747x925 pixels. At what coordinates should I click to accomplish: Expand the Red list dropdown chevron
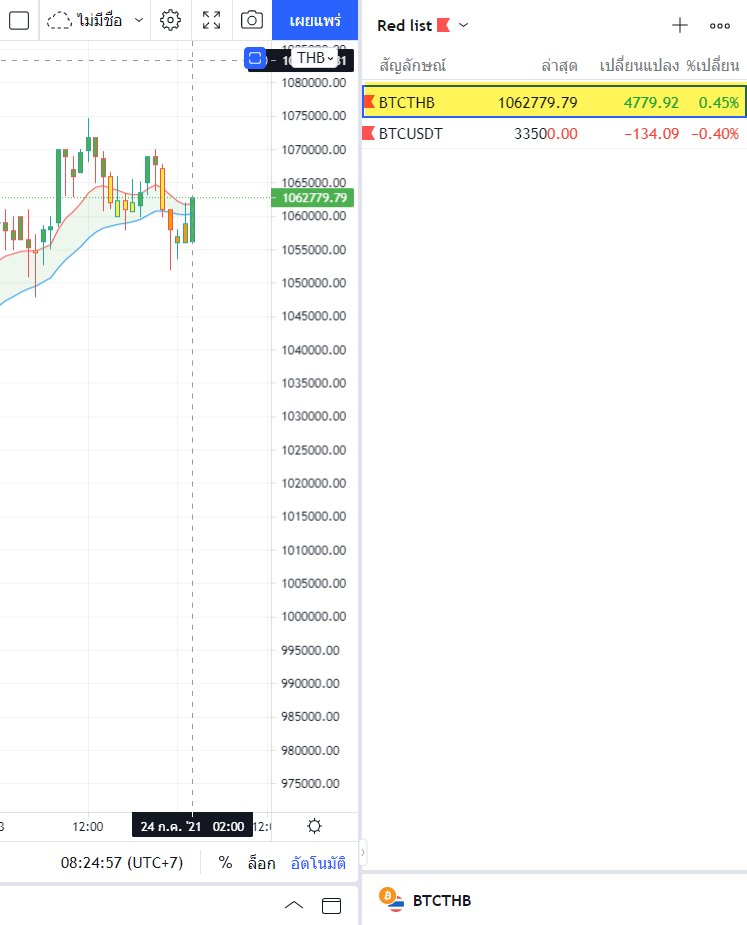464,25
